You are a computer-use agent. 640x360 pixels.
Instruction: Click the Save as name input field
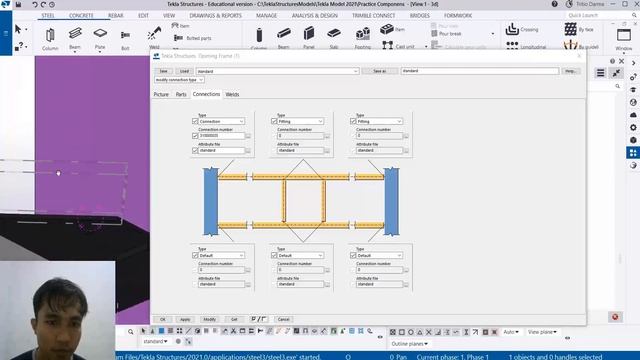(480, 71)
